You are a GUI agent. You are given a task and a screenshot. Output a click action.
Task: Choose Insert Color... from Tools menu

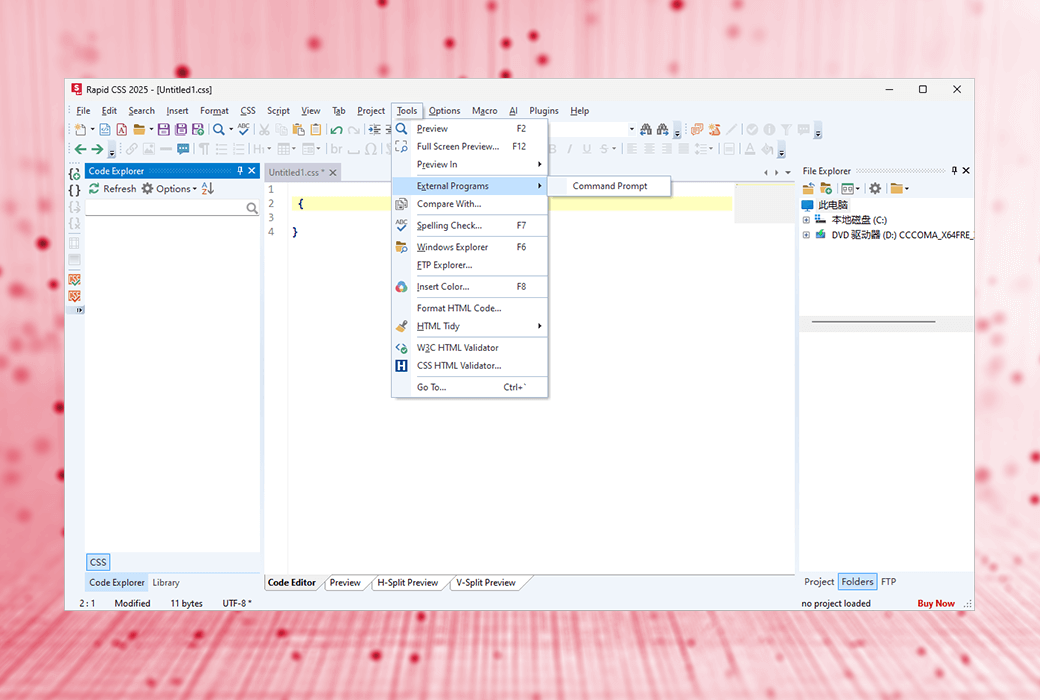pyautogui.click(x=470, y=287)
